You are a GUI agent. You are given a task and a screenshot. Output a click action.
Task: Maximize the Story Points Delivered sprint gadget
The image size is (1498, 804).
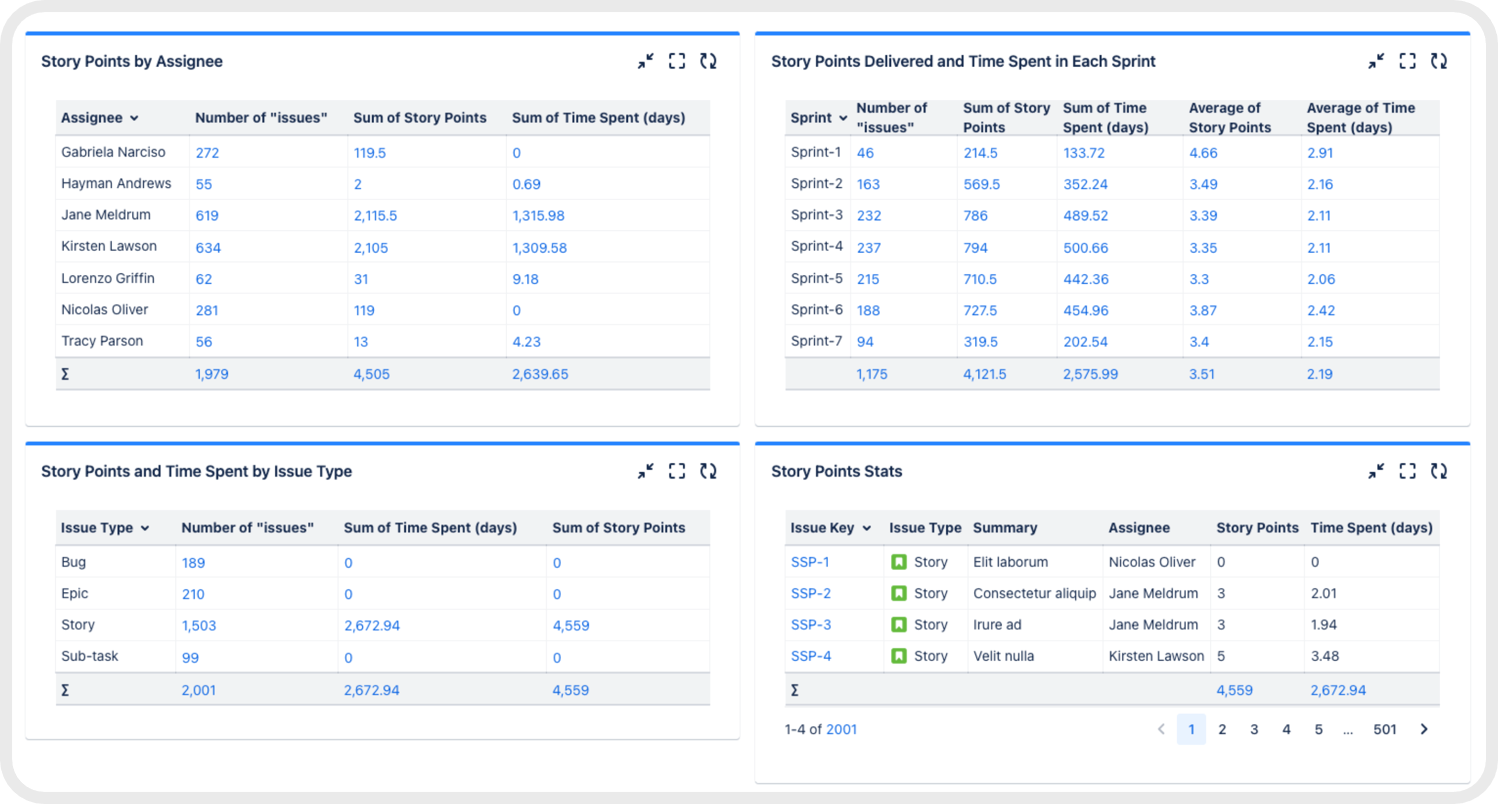click(x=1407, y=61)
